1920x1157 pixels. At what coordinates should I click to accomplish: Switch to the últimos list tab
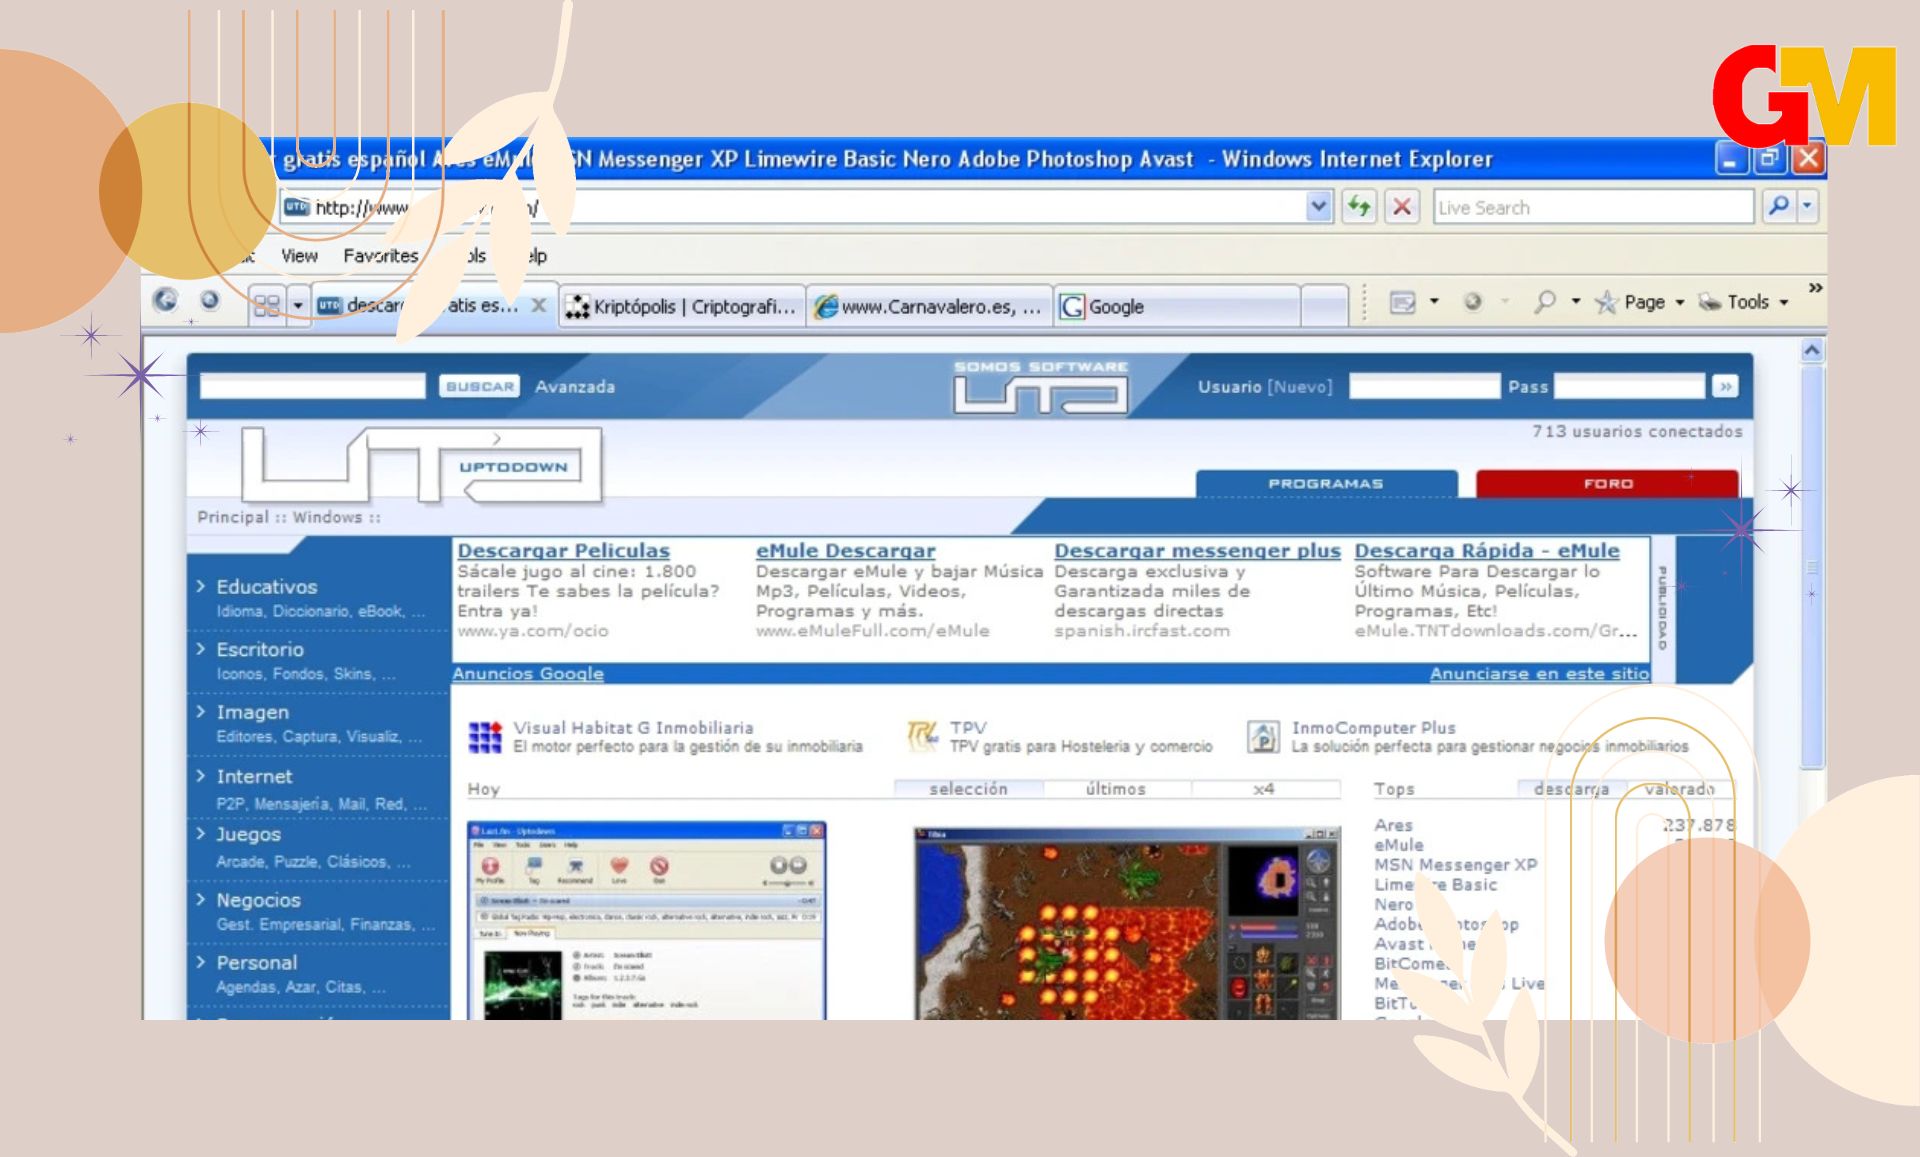tap(1116, 789)
